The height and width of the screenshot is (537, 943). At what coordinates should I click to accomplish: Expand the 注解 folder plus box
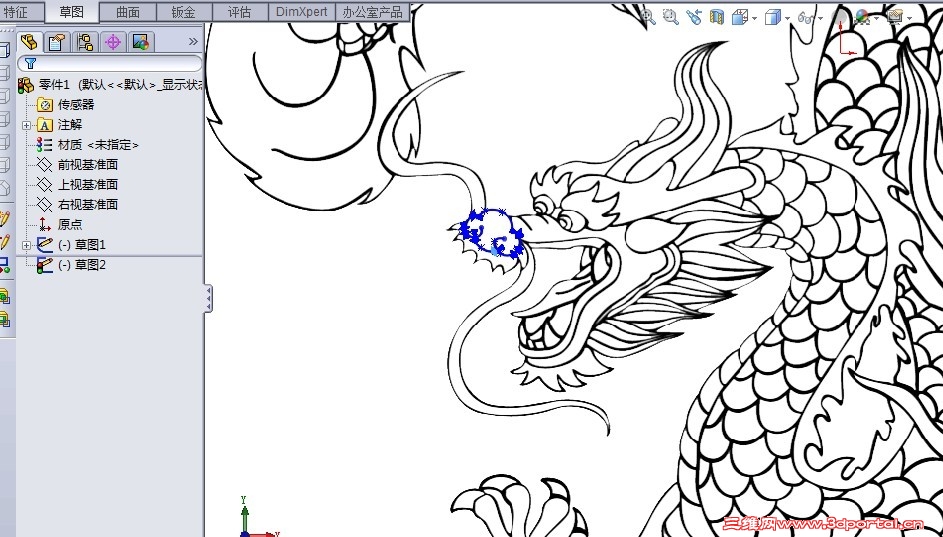click(x=26, y=125)
